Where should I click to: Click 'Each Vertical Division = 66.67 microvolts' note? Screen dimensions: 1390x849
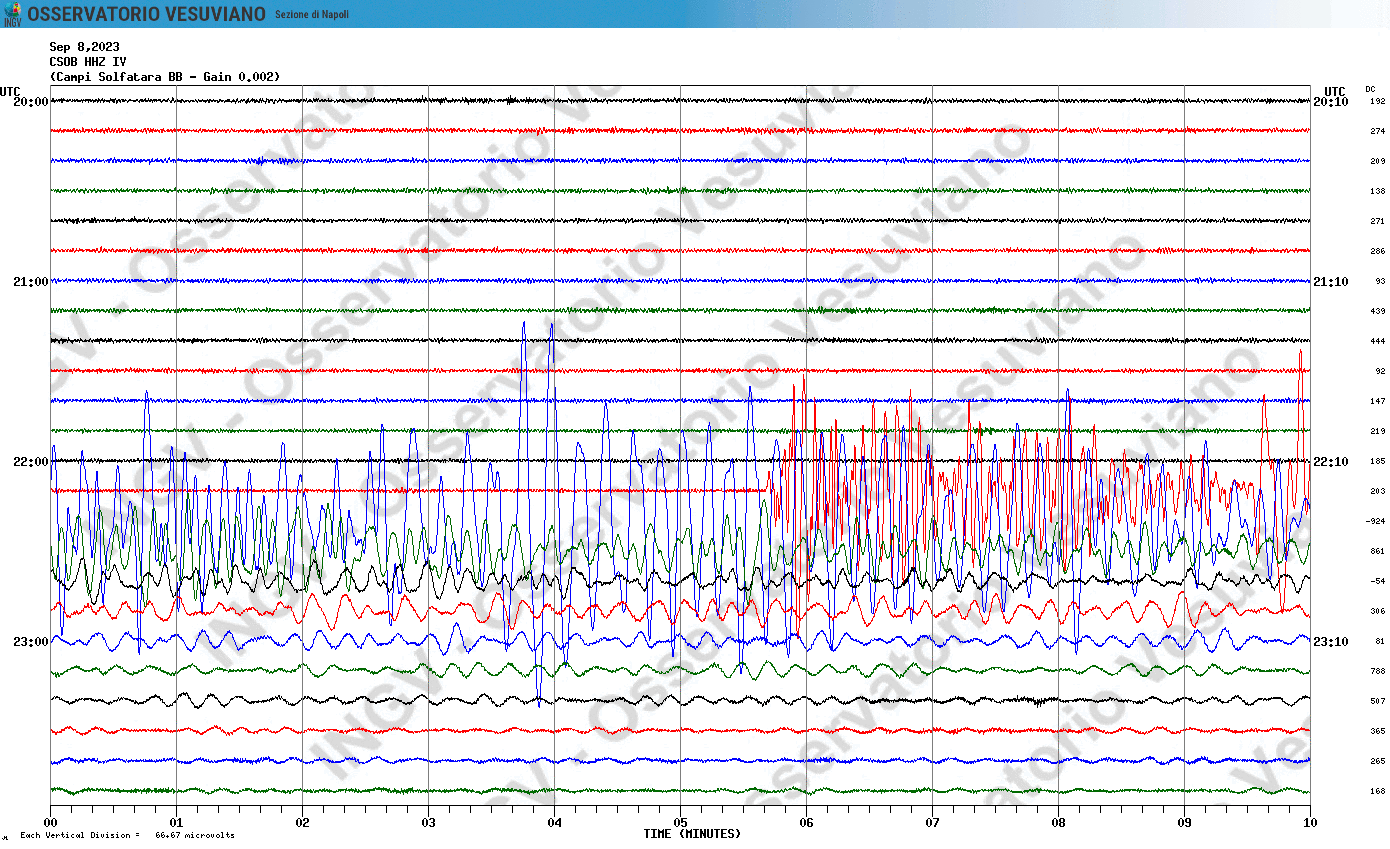tap(127, 835)
